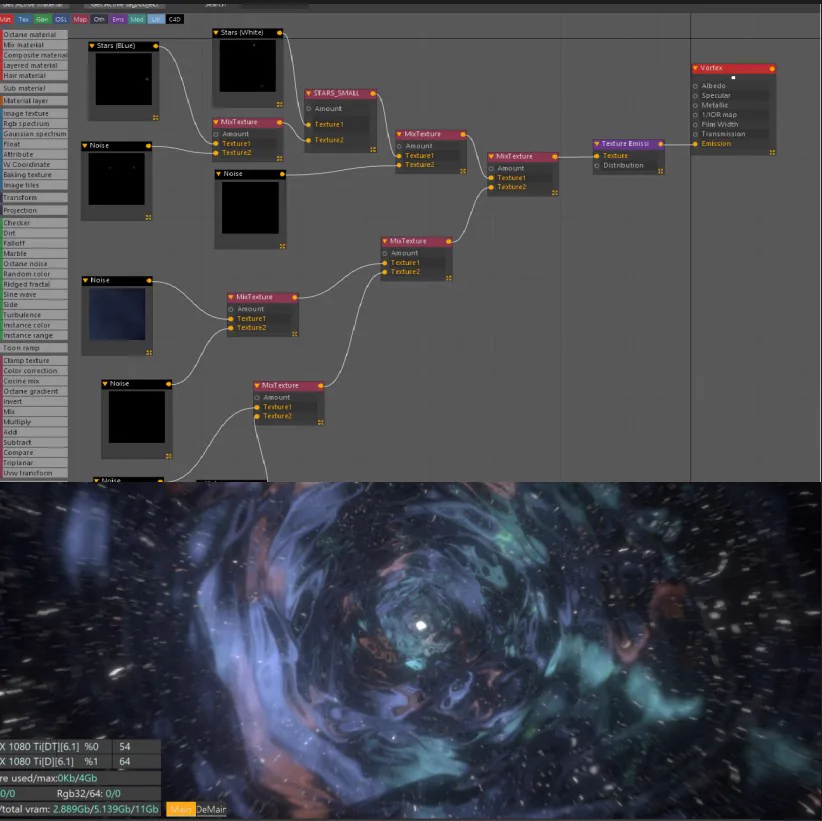Toggle the C4D node filter
822x821 pixels.
[175, 19]
